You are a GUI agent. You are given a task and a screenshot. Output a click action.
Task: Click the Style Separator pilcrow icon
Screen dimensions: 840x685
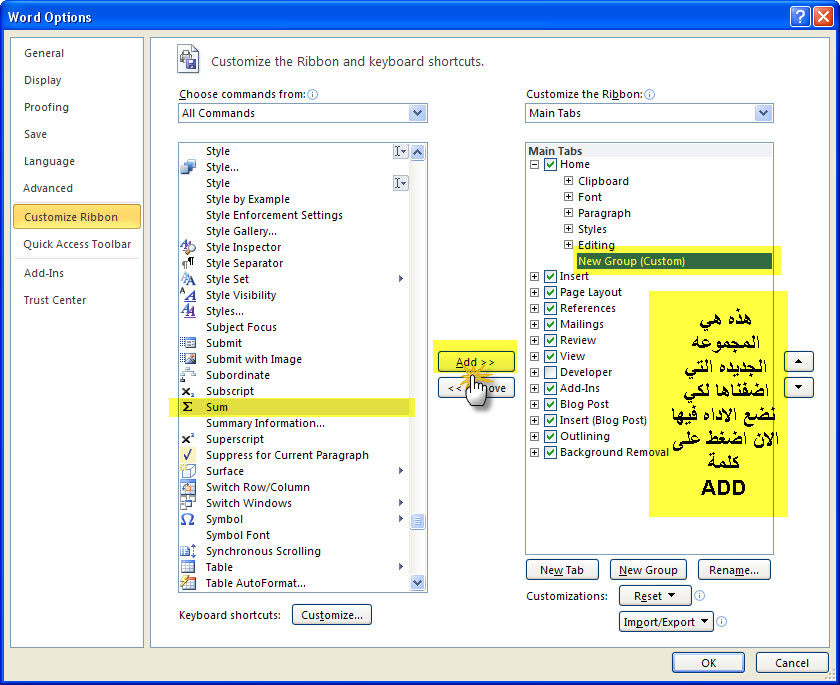[188, 263]
